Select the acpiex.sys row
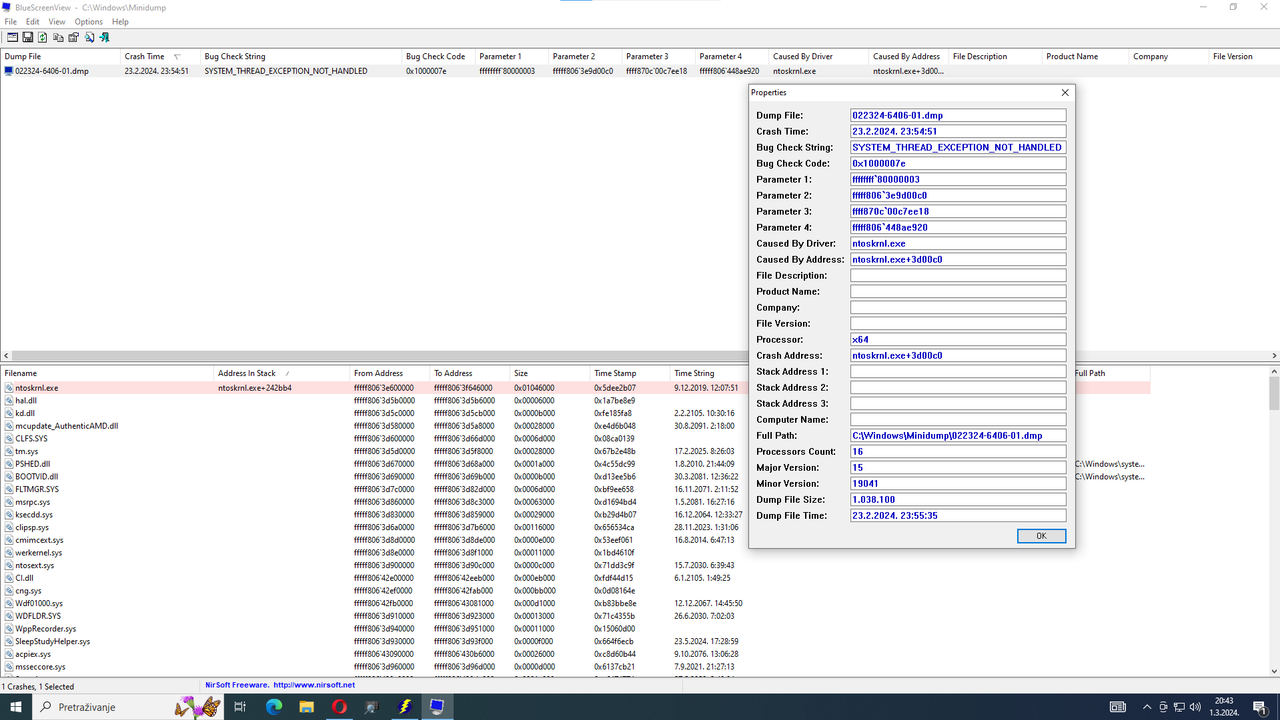 [x=575, y=654]
